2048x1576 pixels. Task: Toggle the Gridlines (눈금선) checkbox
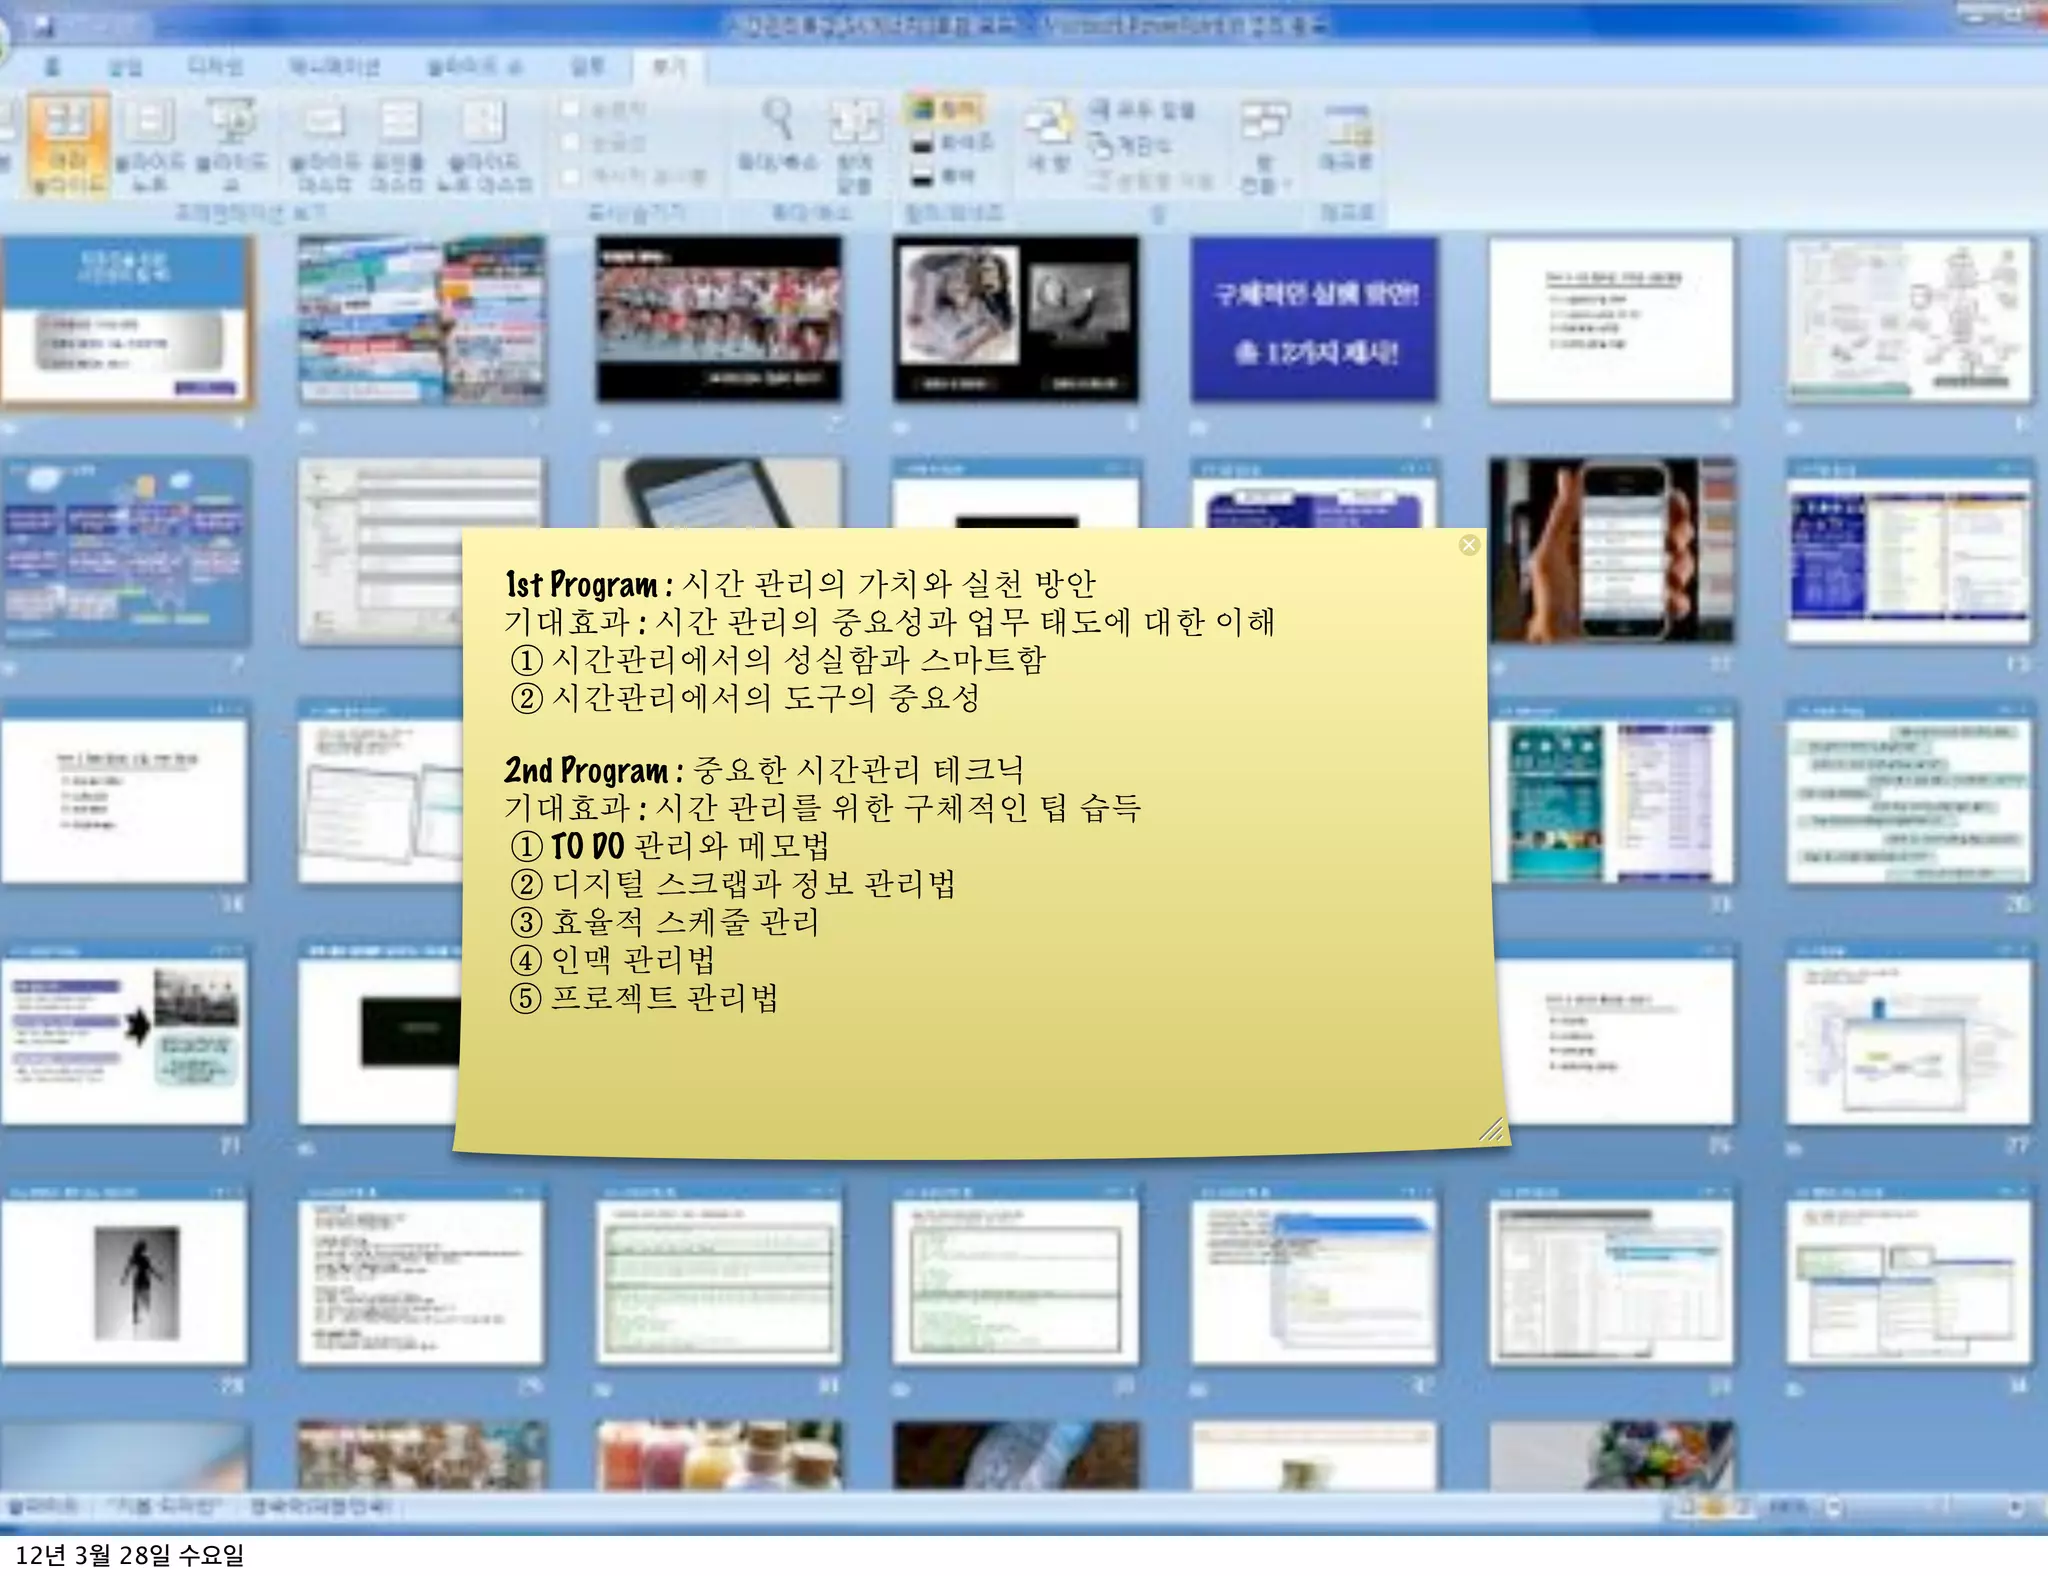click(571, 143)
